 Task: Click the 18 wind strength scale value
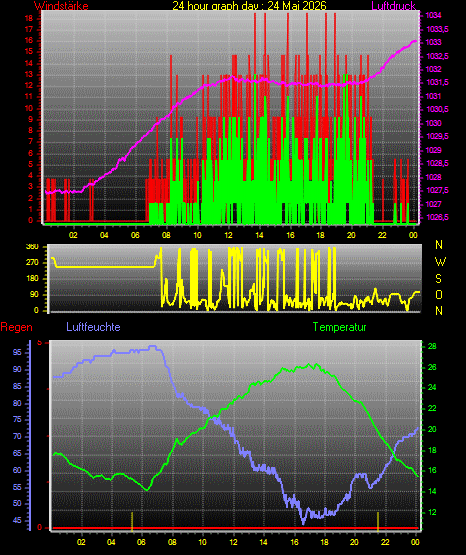[29, 18]
